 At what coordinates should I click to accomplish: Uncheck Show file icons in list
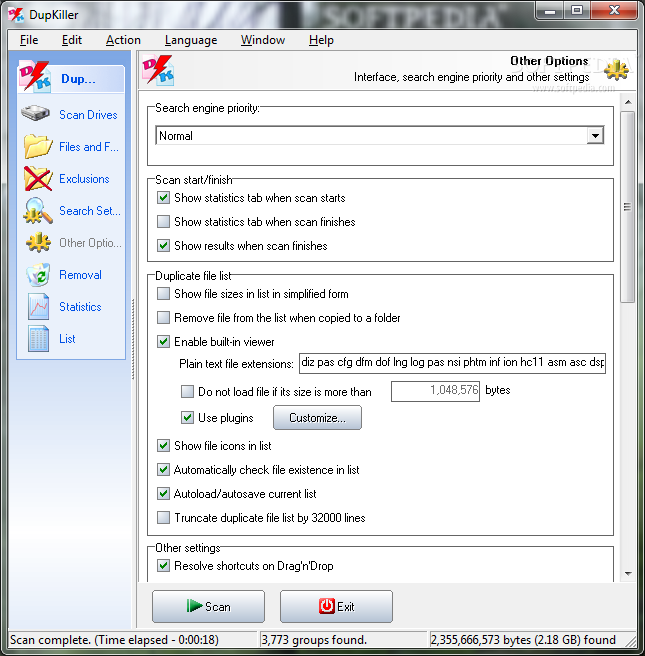click(x=163, y=446)
